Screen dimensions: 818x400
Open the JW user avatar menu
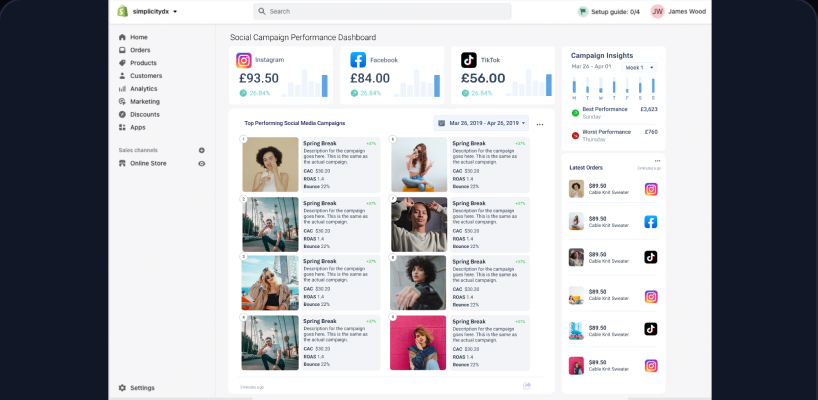[657, 11]
